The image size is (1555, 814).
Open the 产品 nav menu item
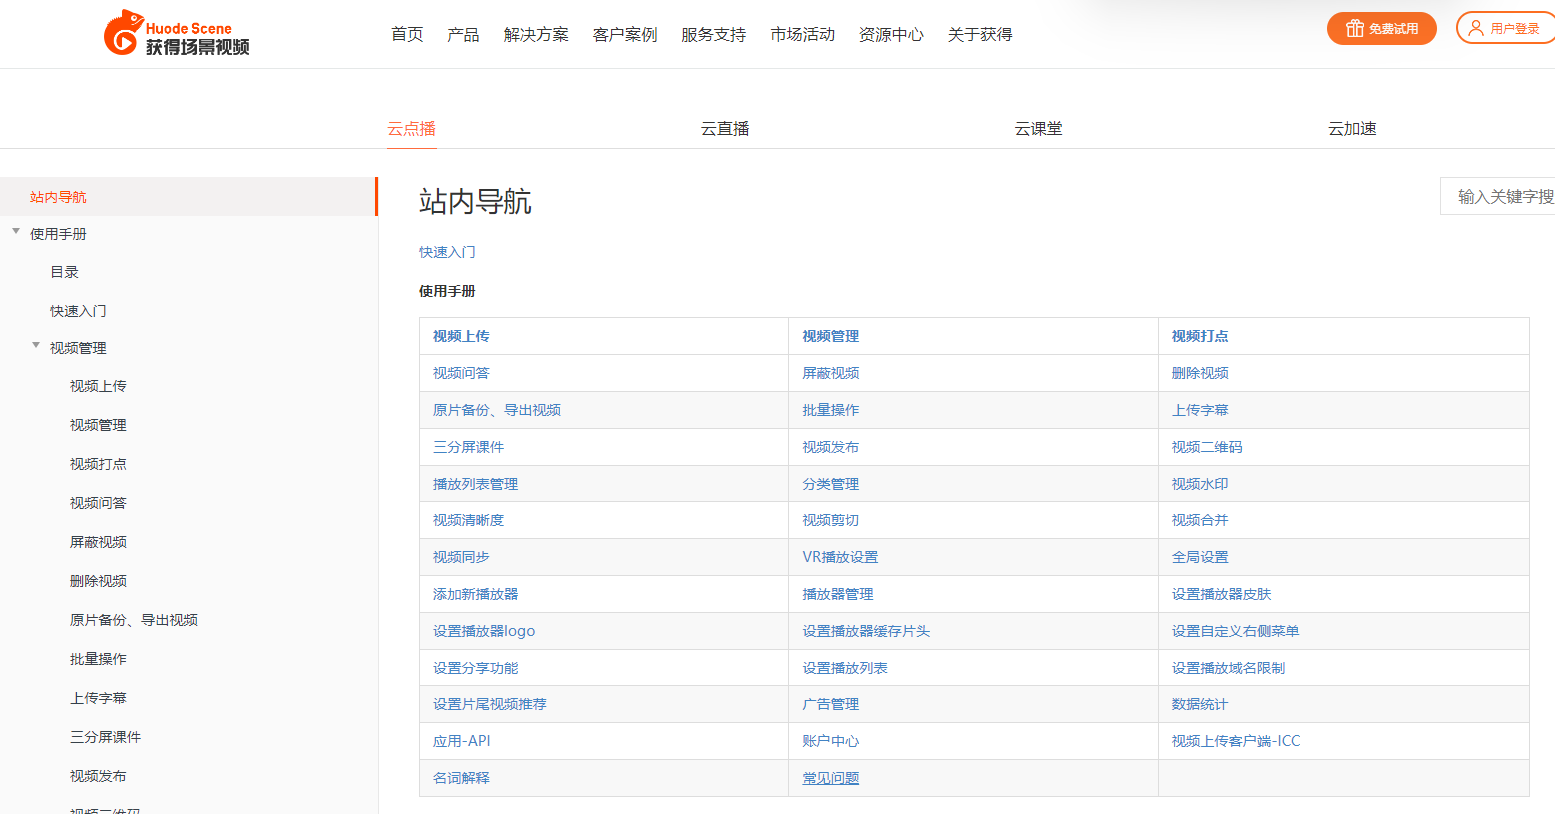[x=463, y=35]
